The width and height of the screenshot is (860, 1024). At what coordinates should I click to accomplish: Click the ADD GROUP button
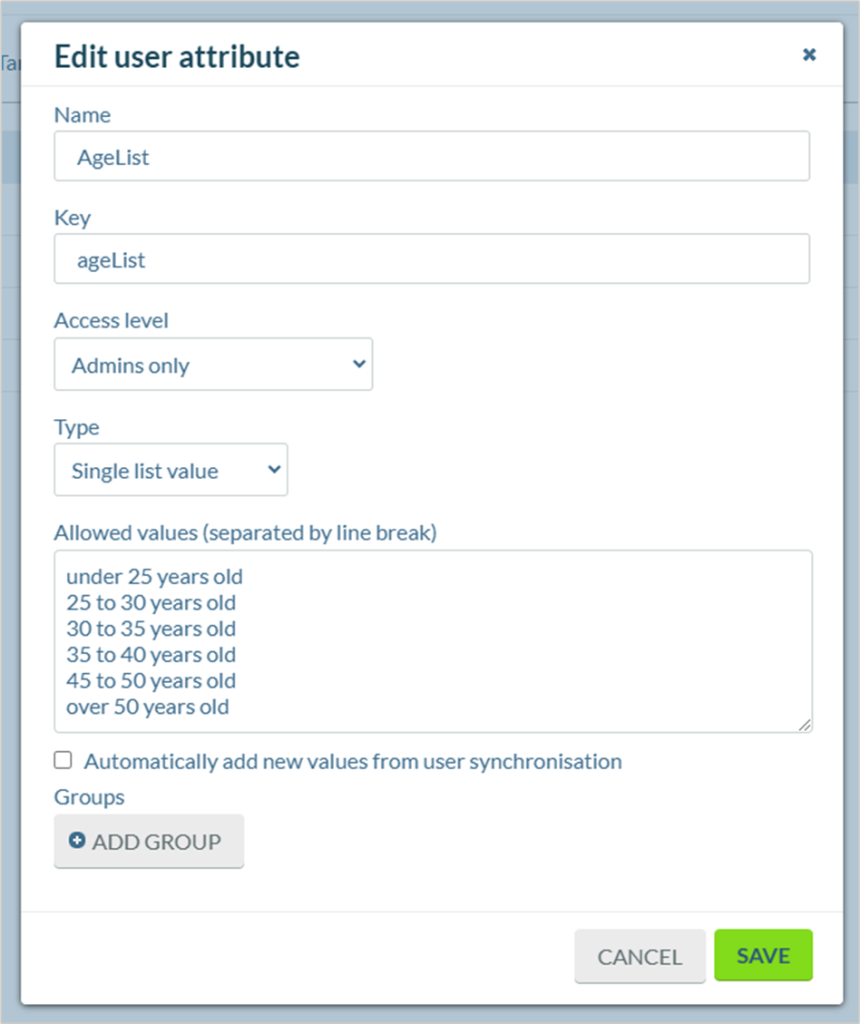point(149,841)
